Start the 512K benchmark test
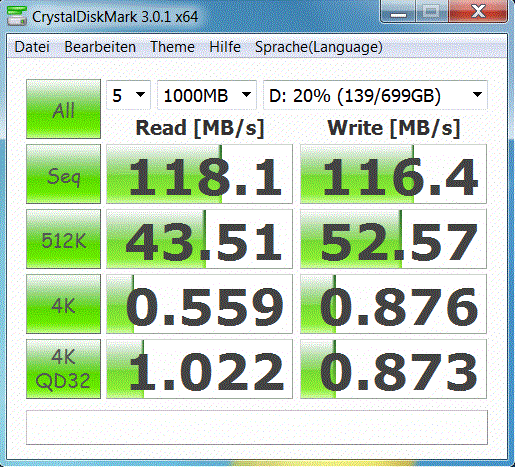Screen dimensions: 515x467 (x=63, y=239)
